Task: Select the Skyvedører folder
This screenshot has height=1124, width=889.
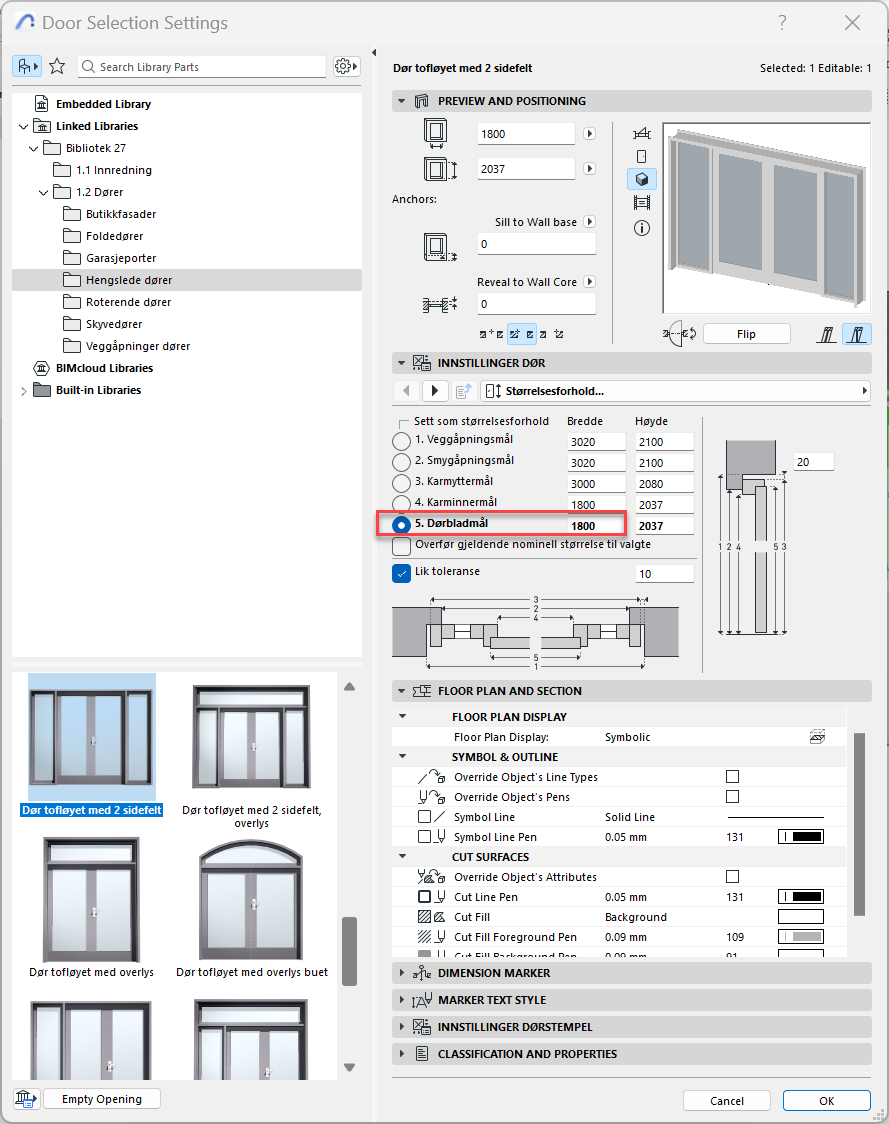Action: 114,324
